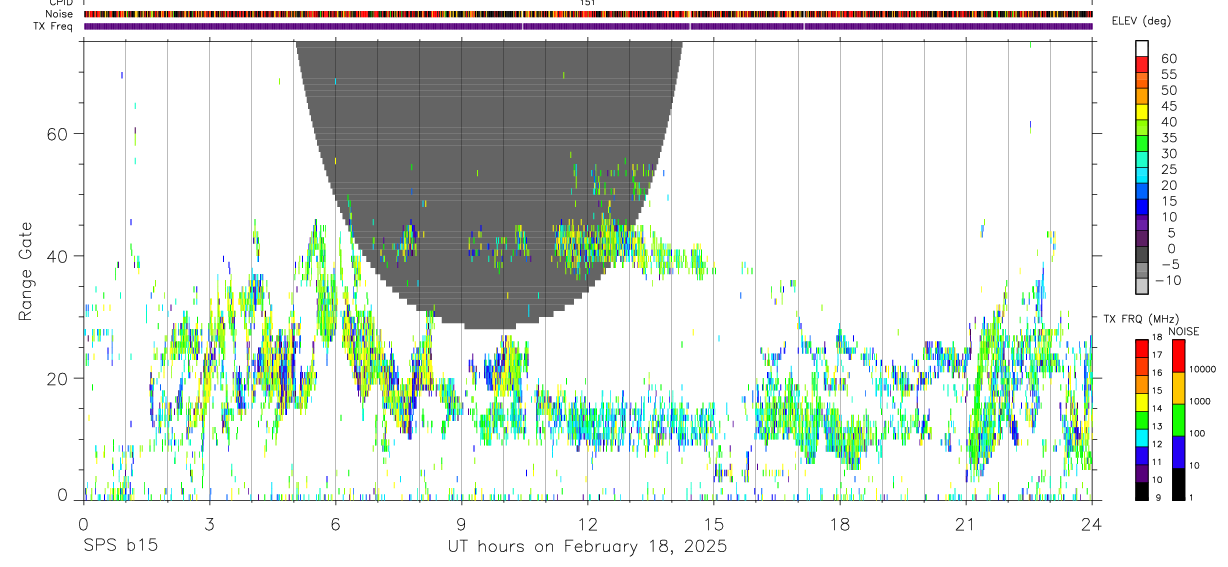Pick the yellow 40–45 segment of ELEV colorbar
The width and height of the screenshot is (1228, 567).
(1142, 111)
